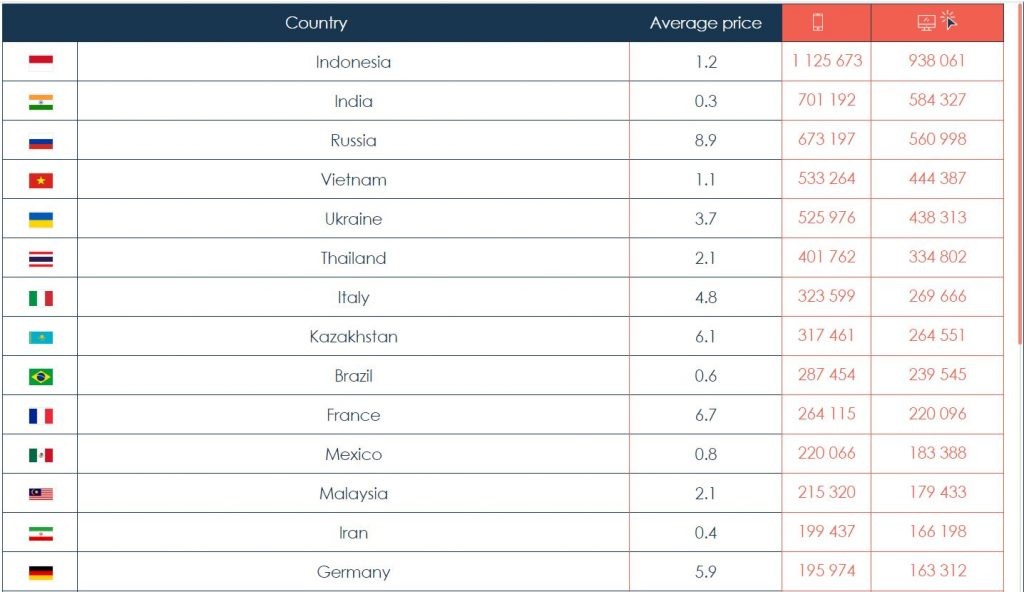Select the Brazil flag icon
Image resolution: width=1024 pixels, height=592 pixels.
[41, 376]
